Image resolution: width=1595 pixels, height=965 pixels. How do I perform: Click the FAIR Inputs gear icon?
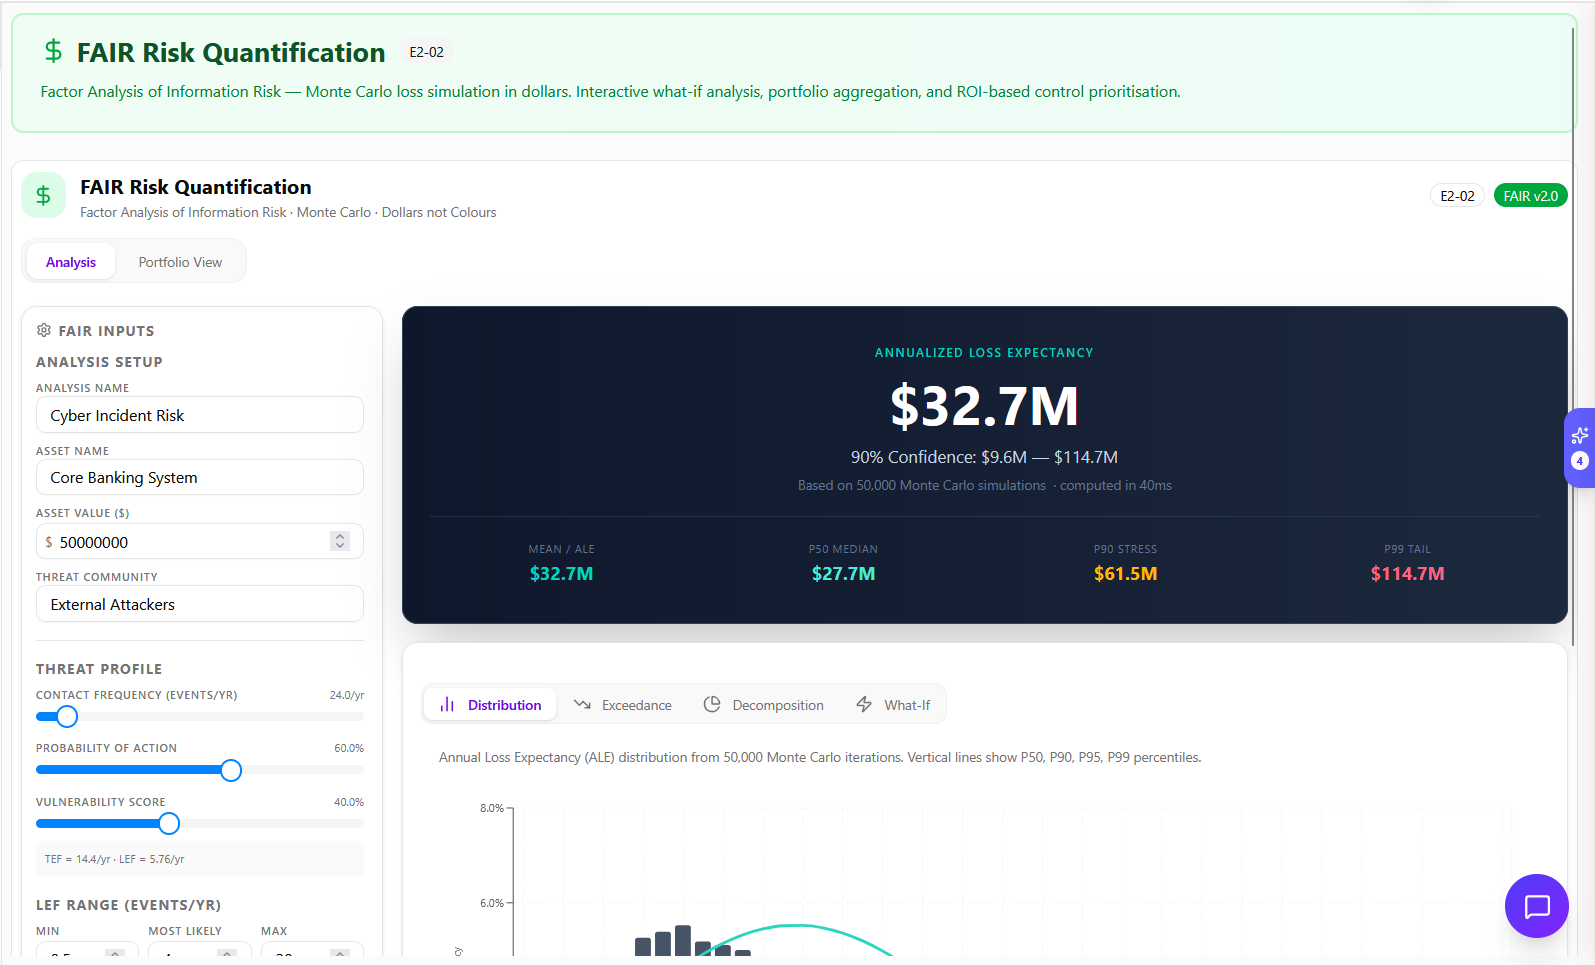(x=44, y=330)
